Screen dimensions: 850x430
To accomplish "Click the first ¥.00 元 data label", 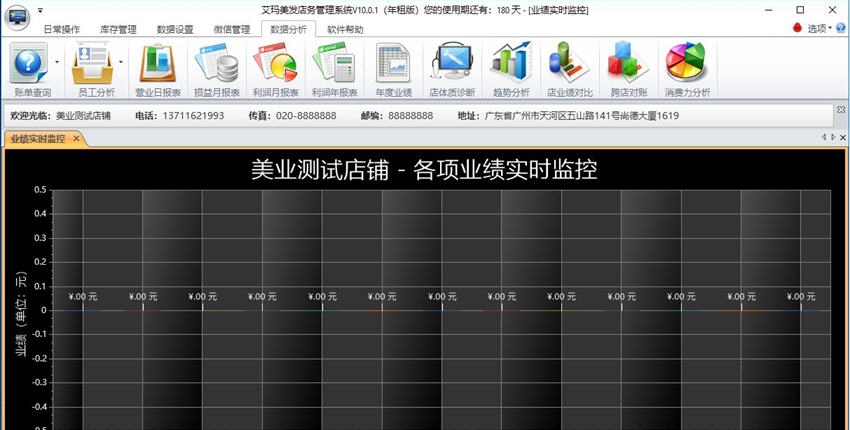I will pos(83,297).
